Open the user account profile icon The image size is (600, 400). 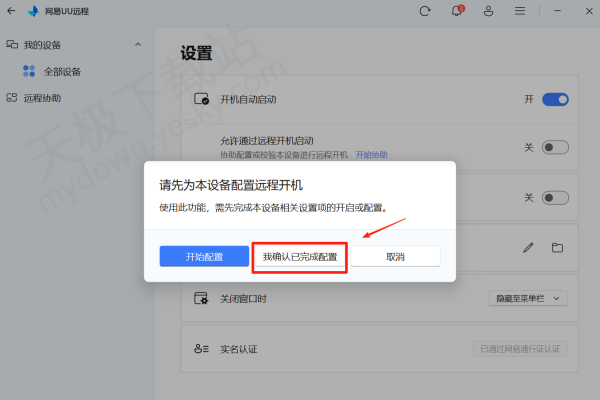point(488,11)
